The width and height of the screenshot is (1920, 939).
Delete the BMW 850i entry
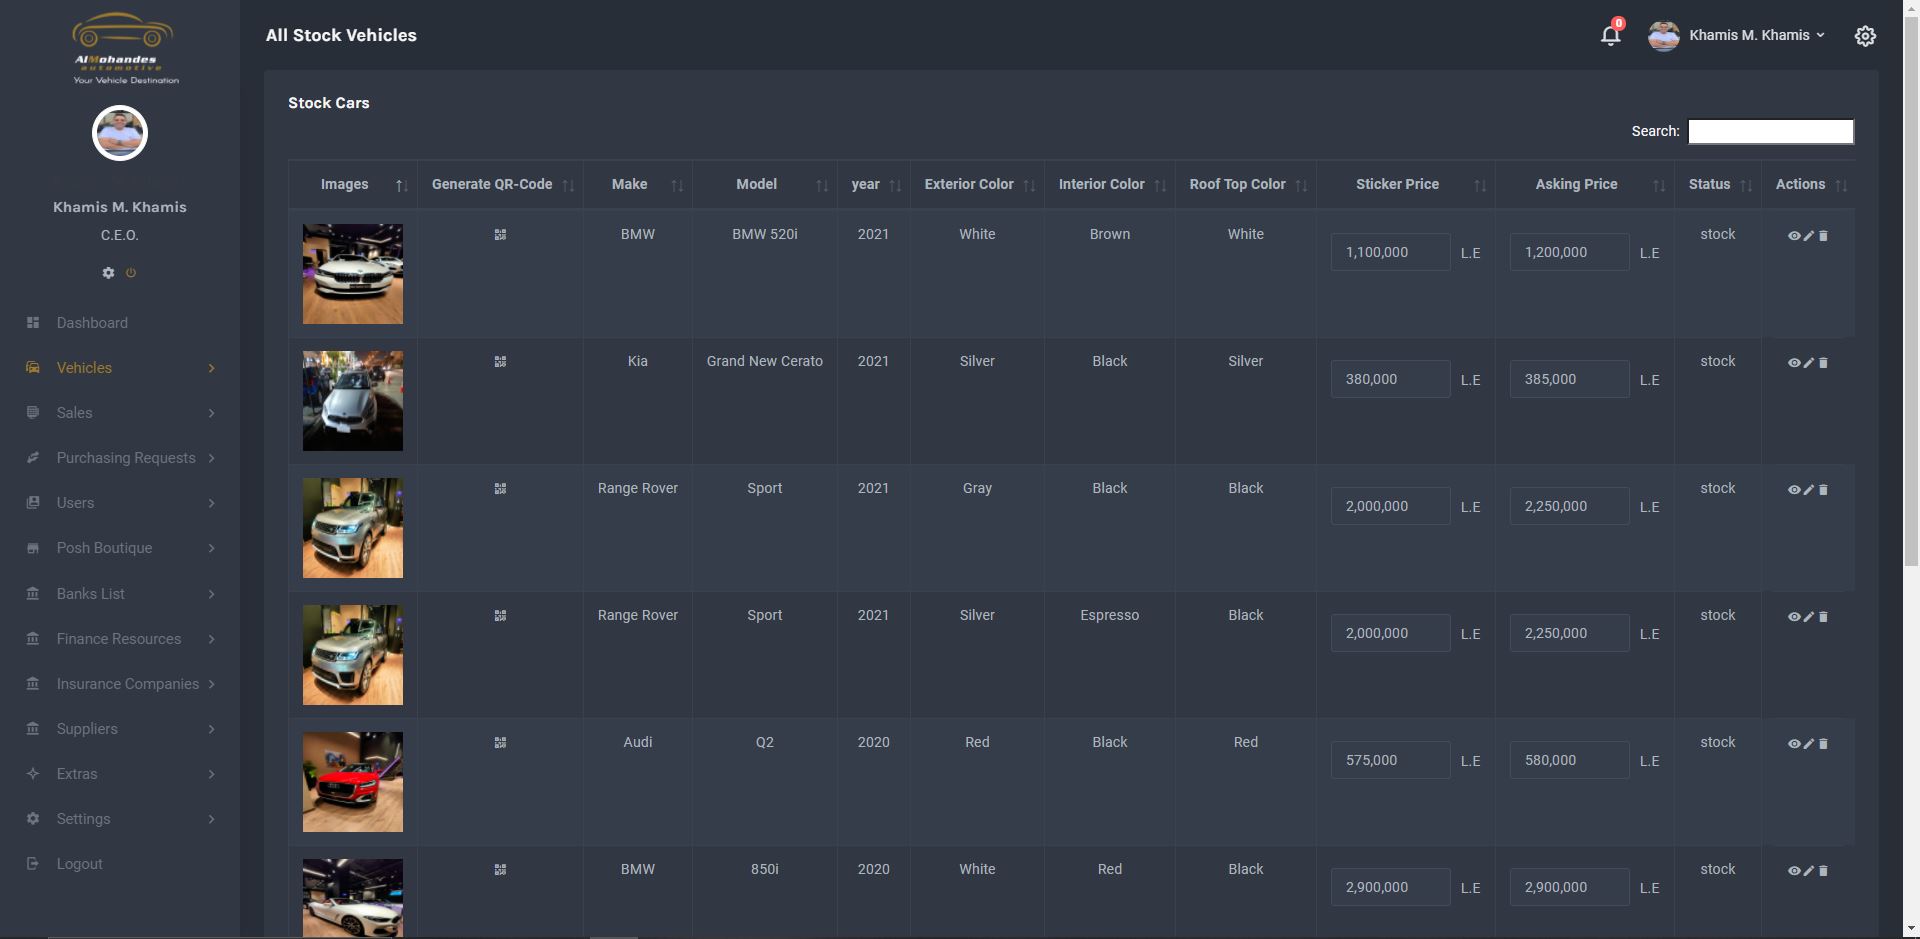[x=1823, y=871]
